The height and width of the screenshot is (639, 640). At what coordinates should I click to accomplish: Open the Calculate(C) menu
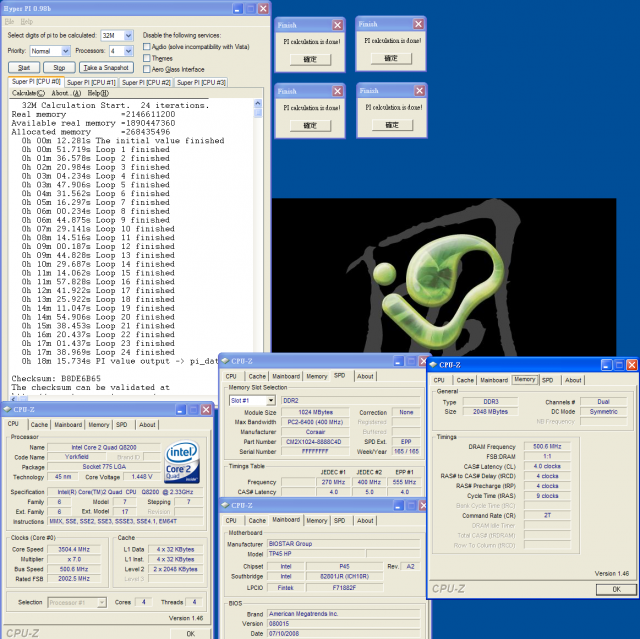28,93
